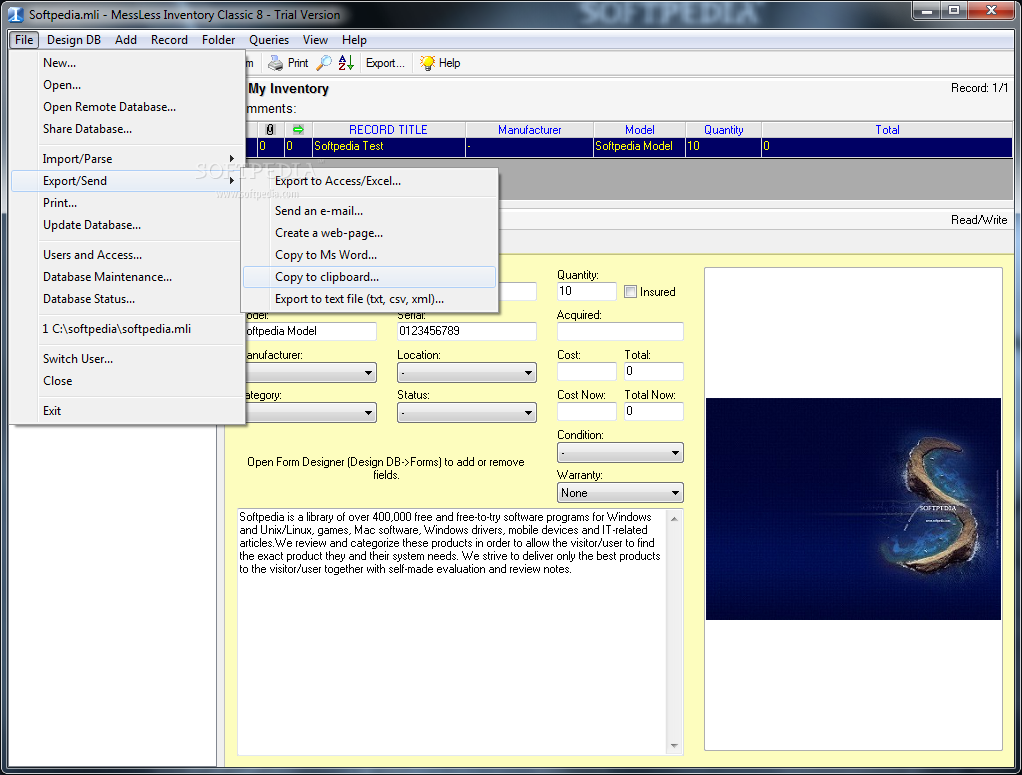Click the attachment paperclip column header icon
The width and height of the screenshot is (1022, 775).
(270, 130)
